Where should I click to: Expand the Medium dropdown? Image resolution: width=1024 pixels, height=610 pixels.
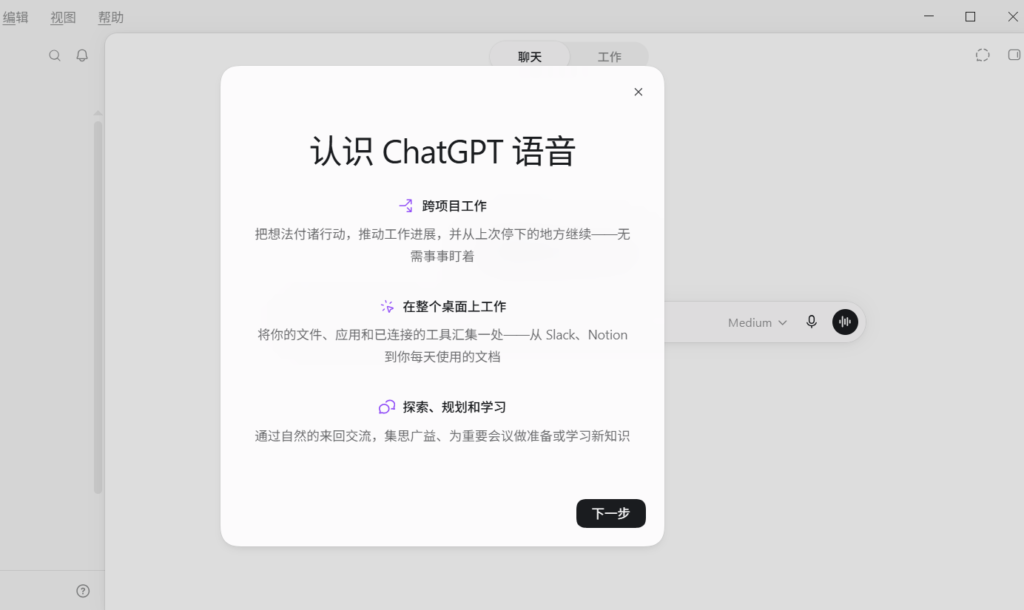tap(758, 323)
